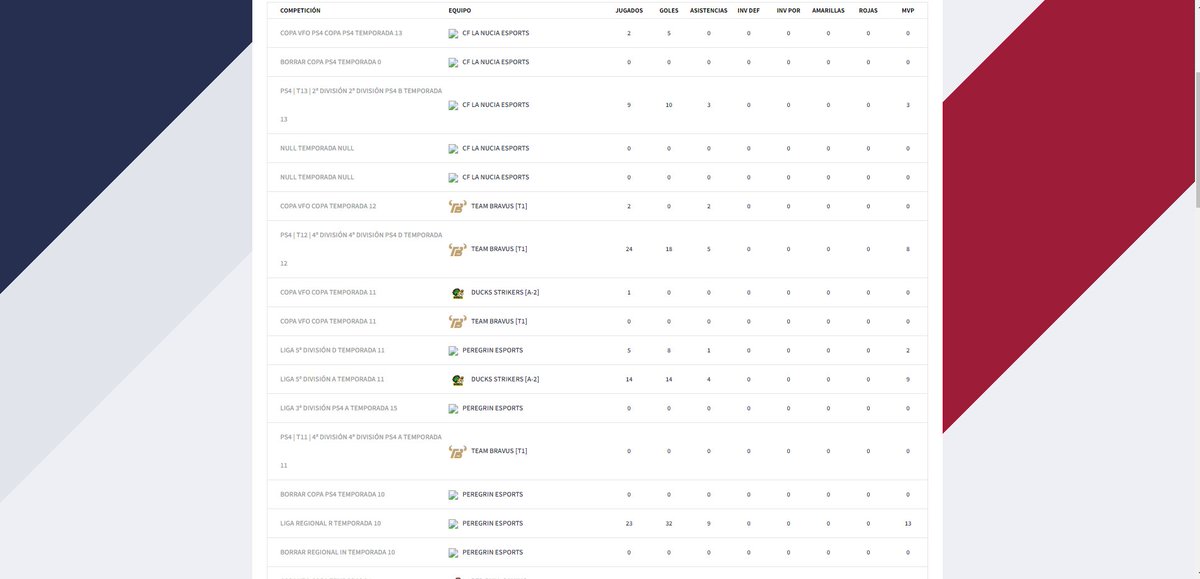The image size is (1200, 579).
Task: Open PS4 T12 4ª División PS4 D competition link
Action: 361,249
